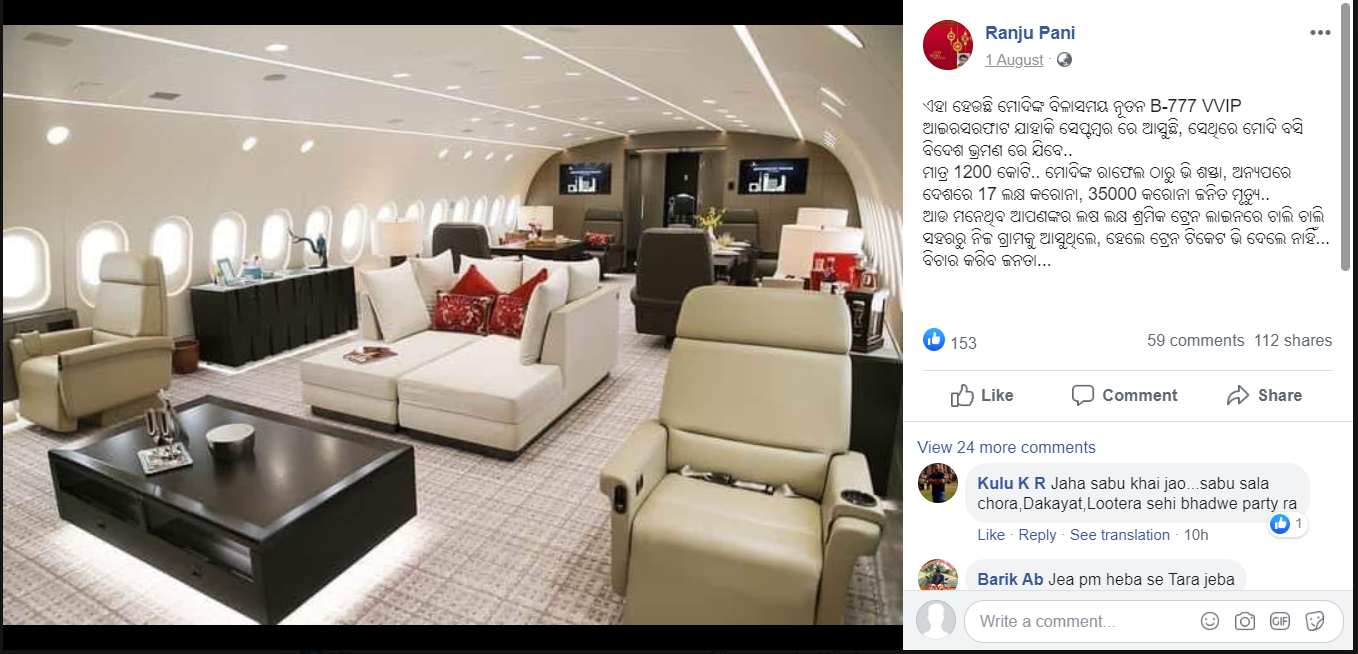The width and height of the screenshot is (1358, 654).
Task: Share the post using the Share button
Action: 1264,395
